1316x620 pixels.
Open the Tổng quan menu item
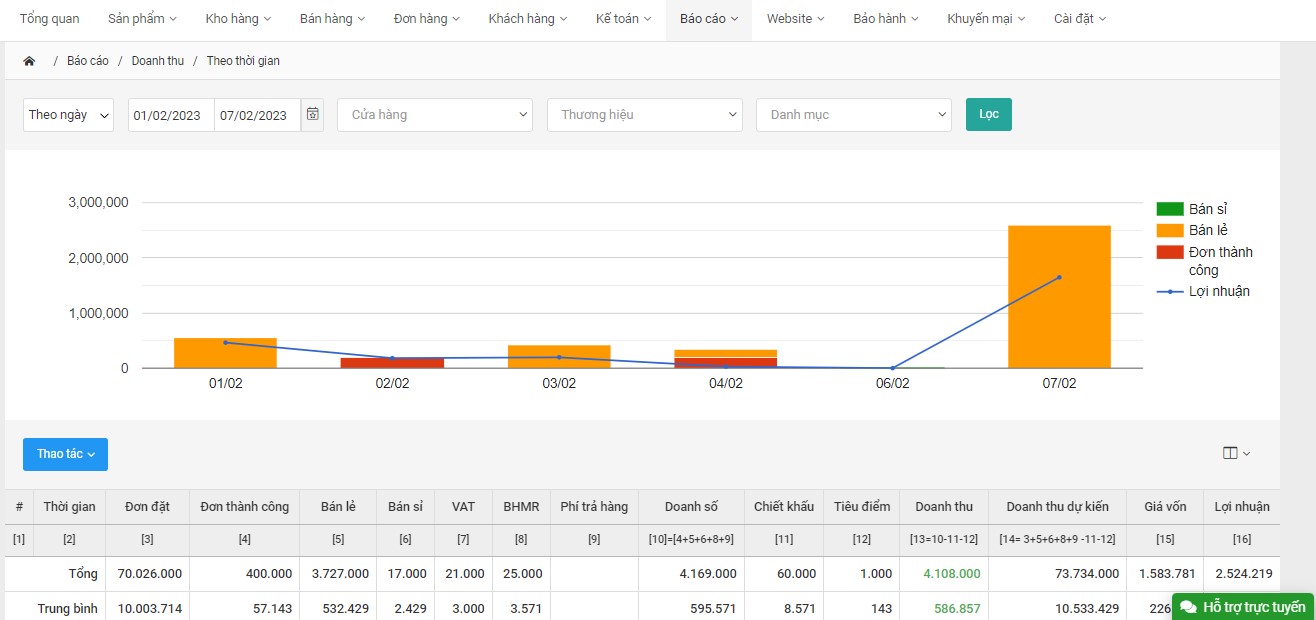tap(49, 19)
